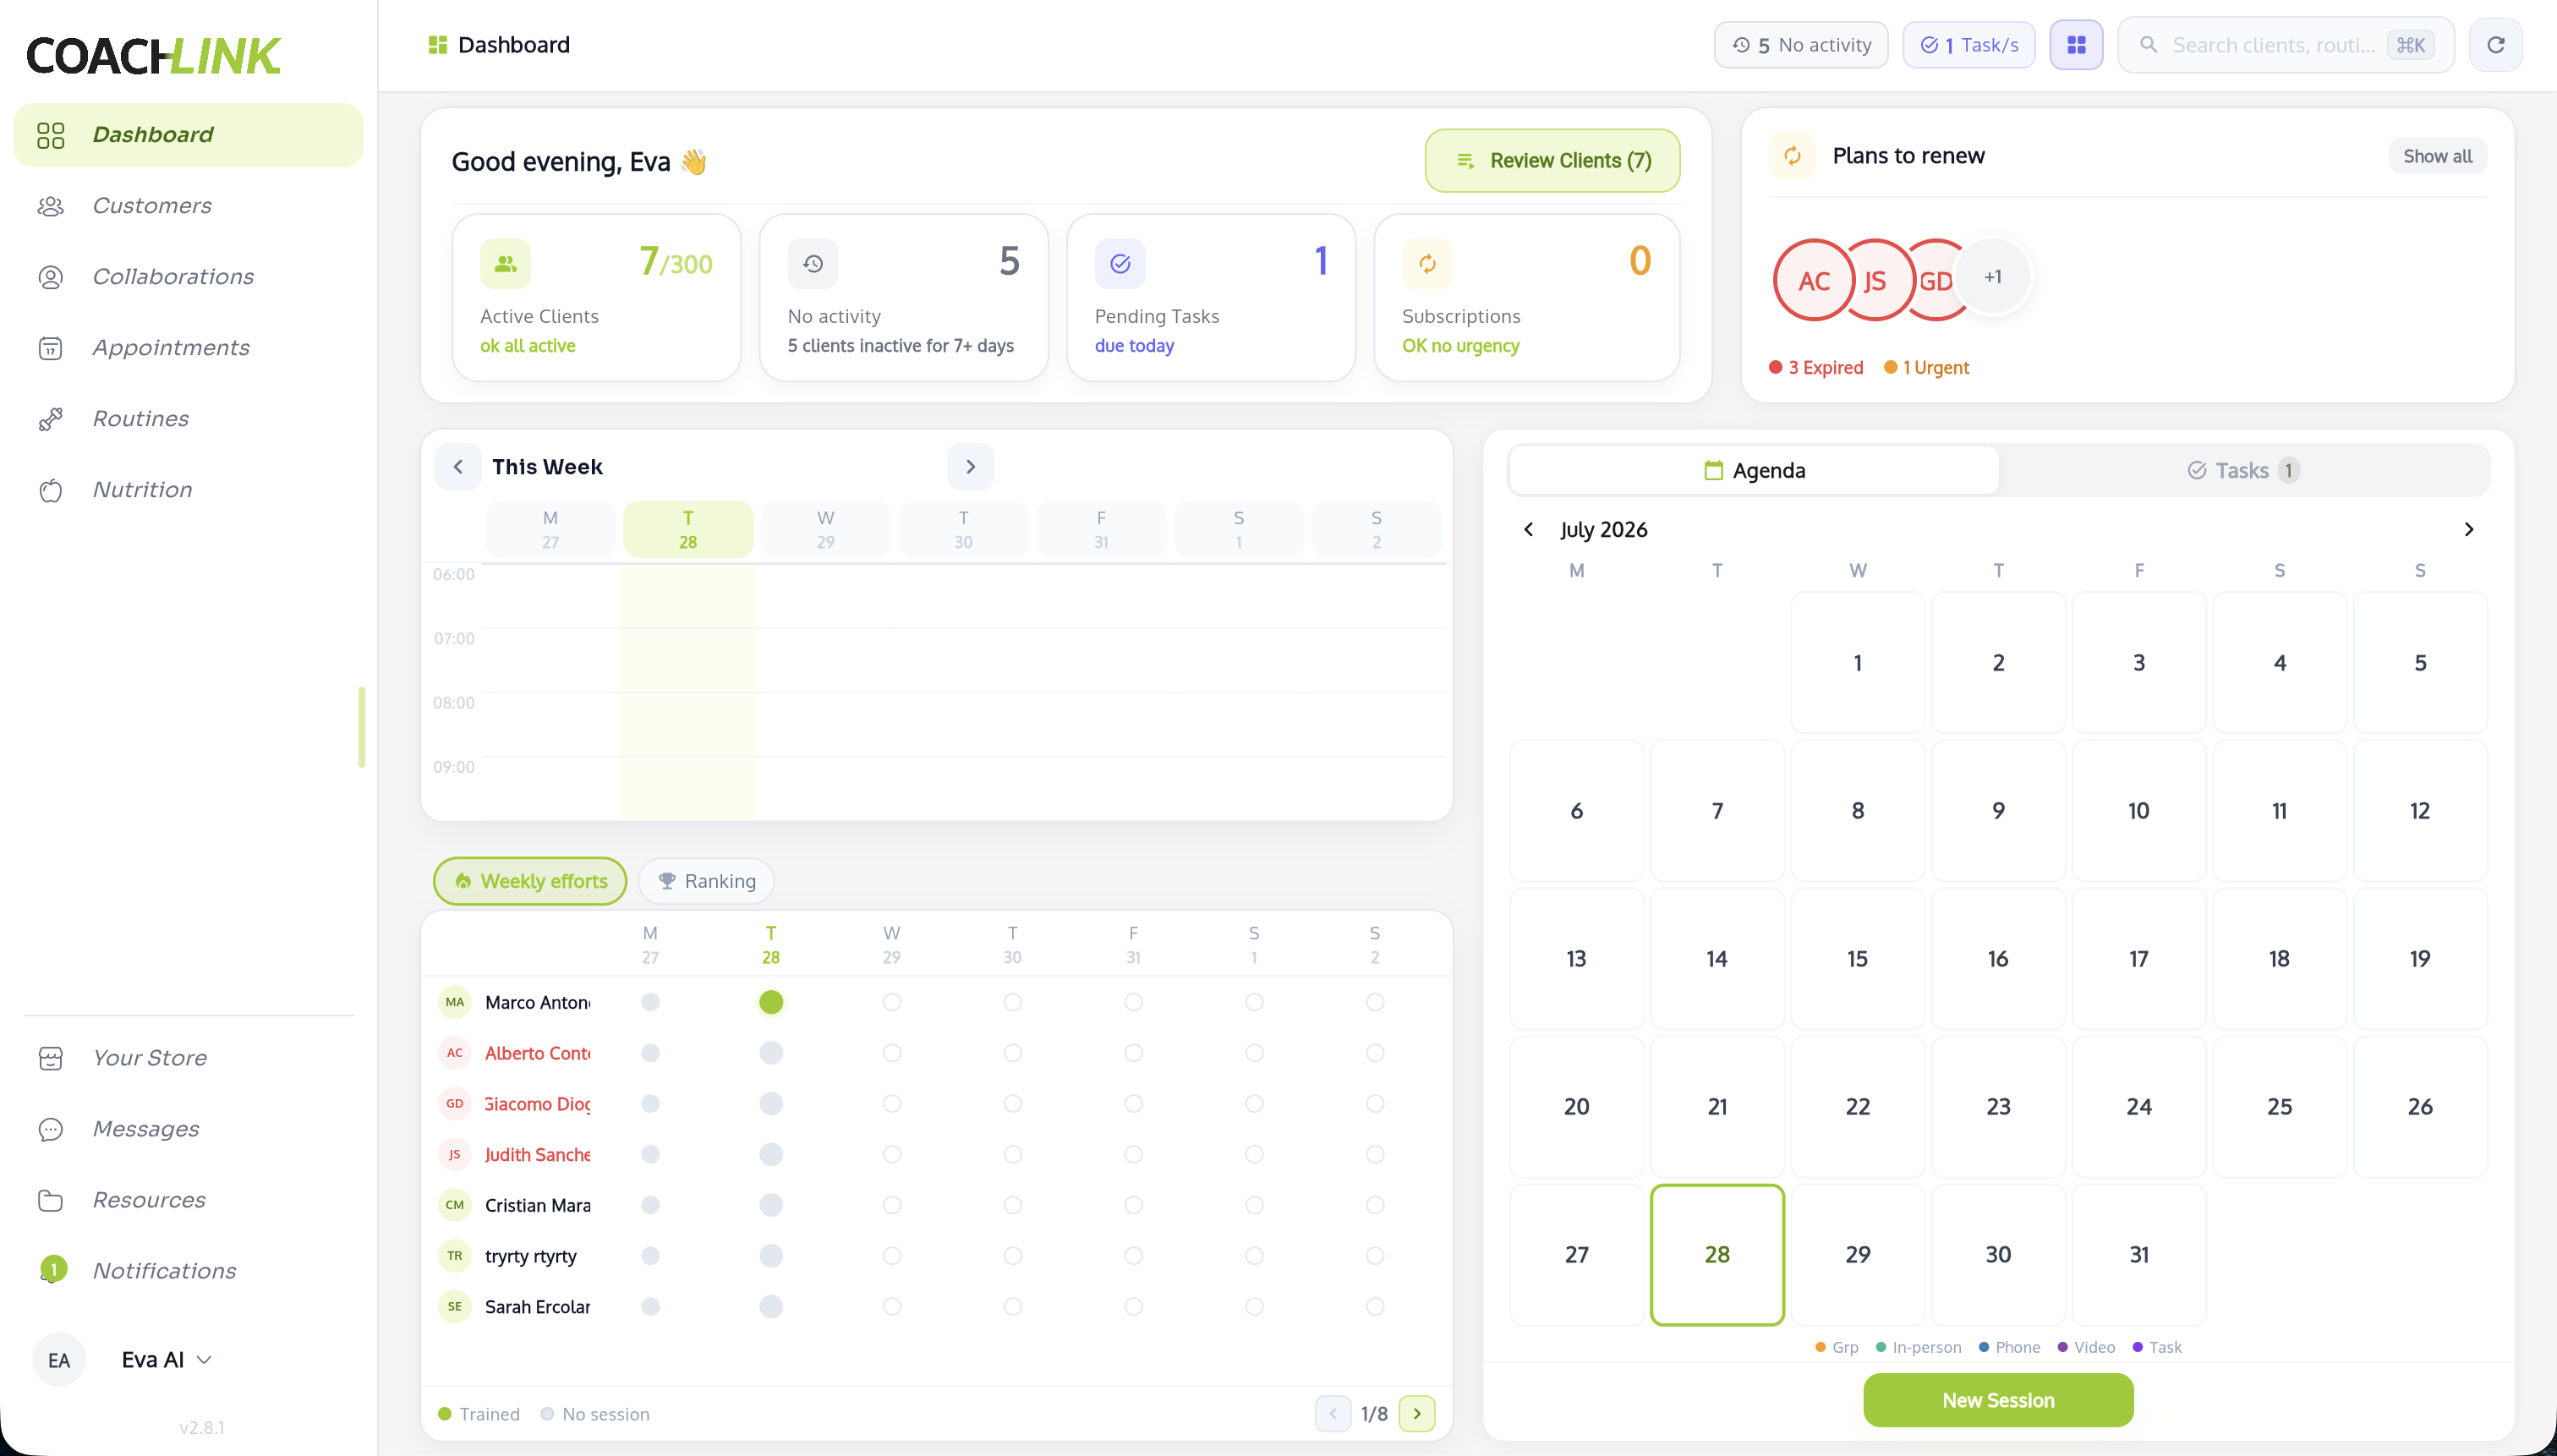Image resolution: width=2557 pixels, height=1456 pixels.
Task: Toggle Judith Sanchez's Friday 31 effort circle
Action: click(x=1133, y=1155)
